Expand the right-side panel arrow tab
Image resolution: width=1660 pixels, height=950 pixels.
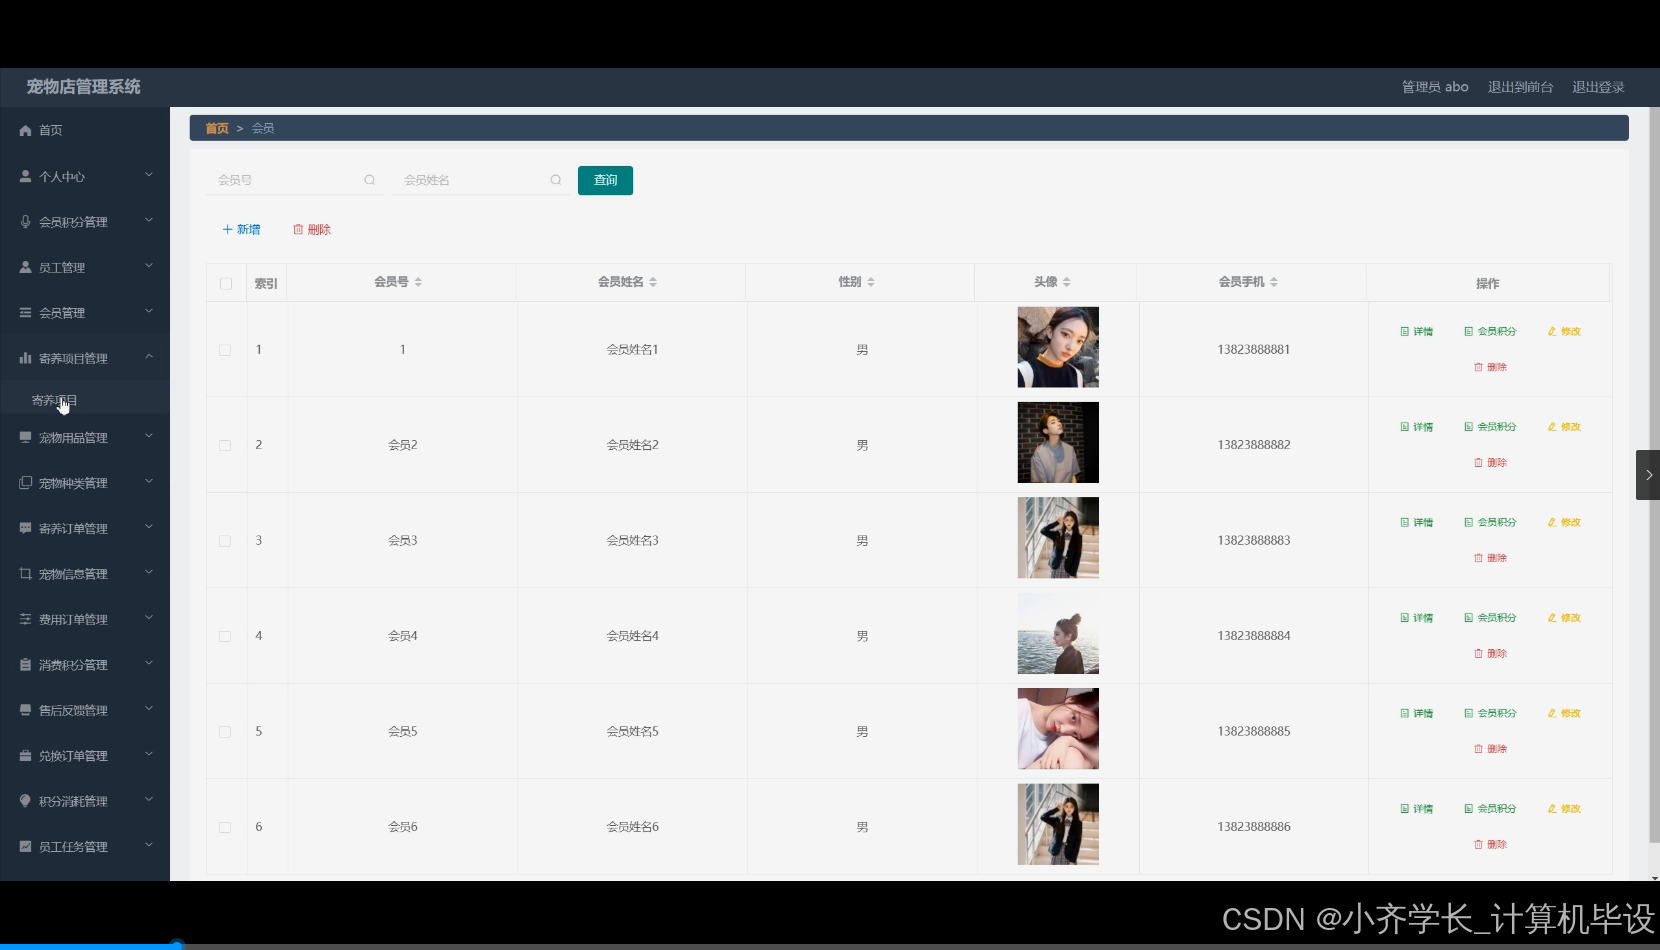point(1648,475)
